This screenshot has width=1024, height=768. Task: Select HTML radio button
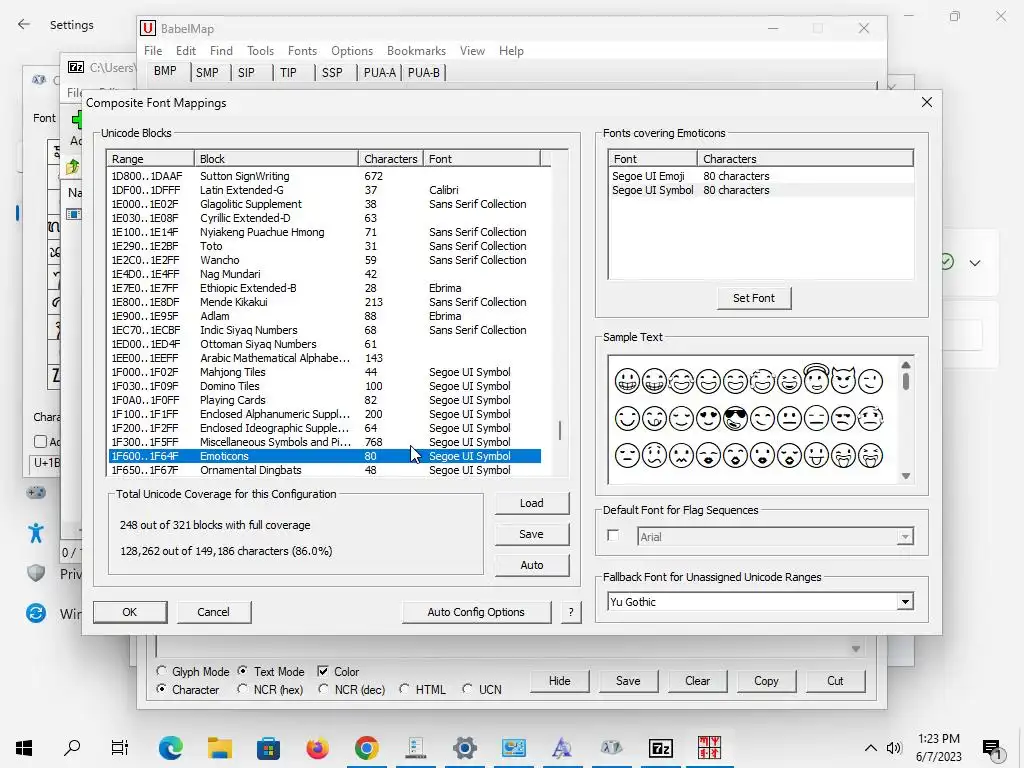[x=404, y=689]
